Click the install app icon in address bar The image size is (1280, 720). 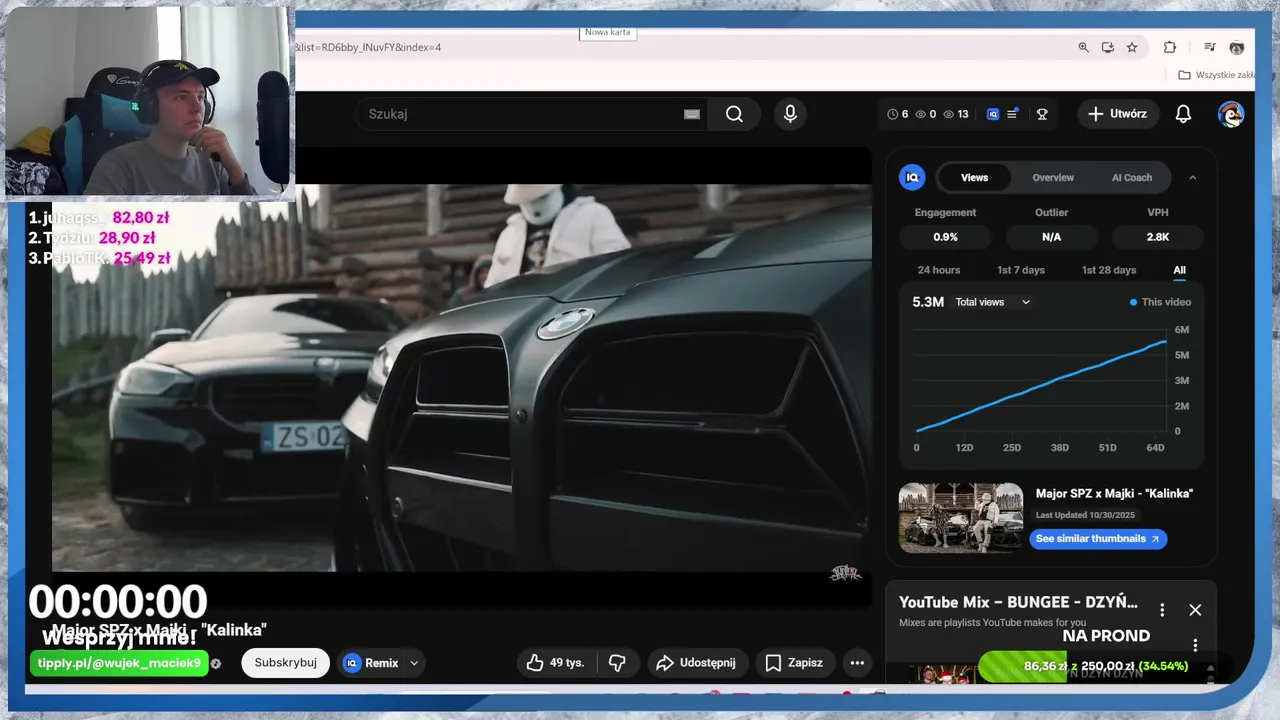tap(1108, 47)
